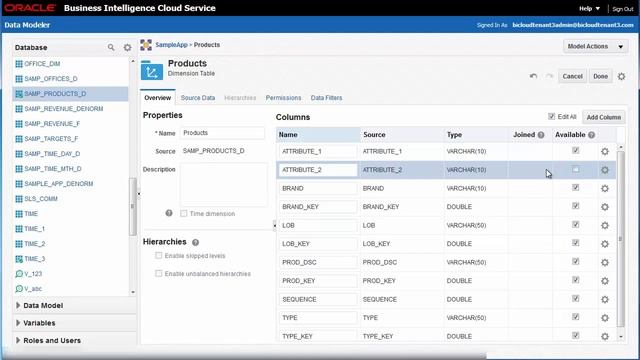Screen dimensions: 640x360
Task: Open the Model Actions dropdown
Action: [595, 47]
